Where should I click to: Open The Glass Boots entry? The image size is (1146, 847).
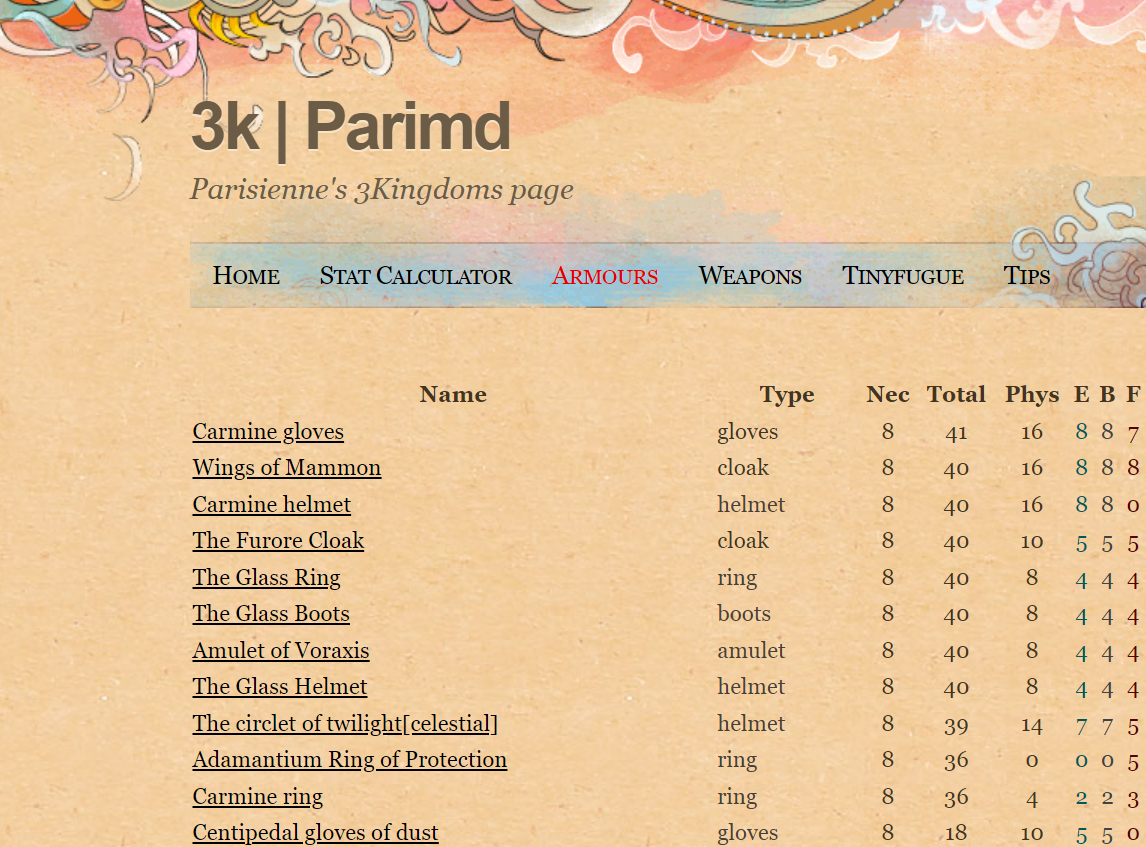click(x=271, y=614)
